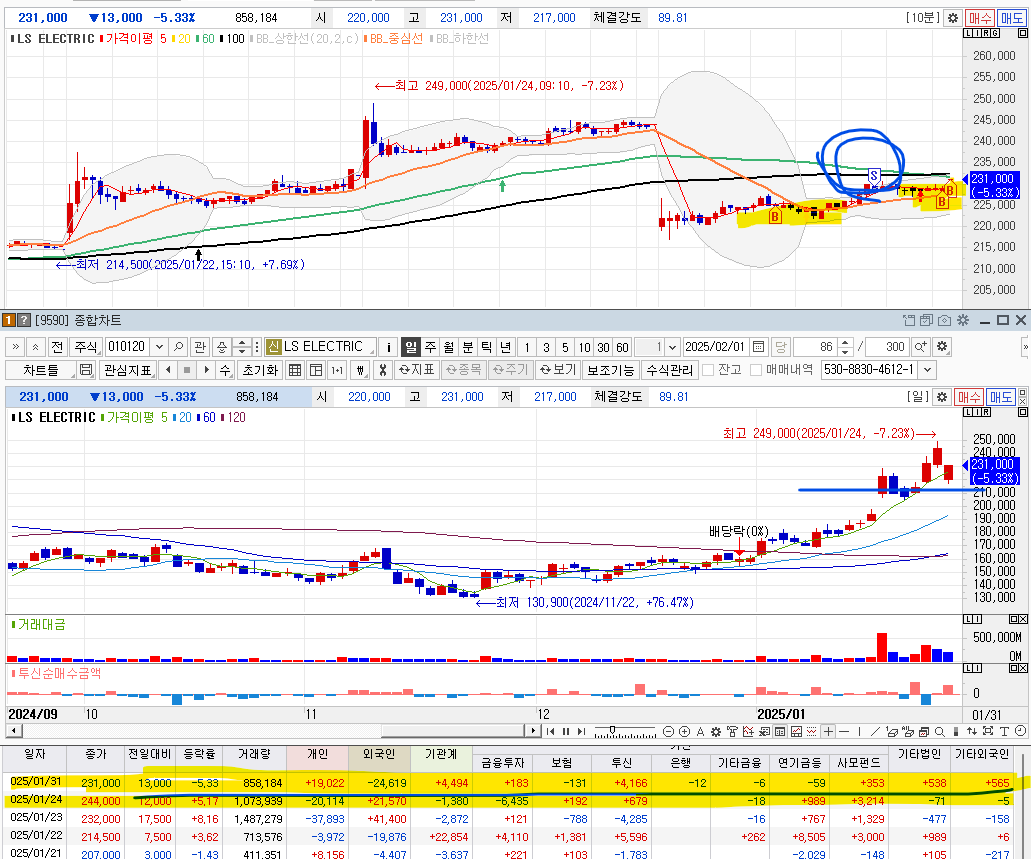
Task: Click the 1+1 chart compare icon
Action: (x=337, y=370)
